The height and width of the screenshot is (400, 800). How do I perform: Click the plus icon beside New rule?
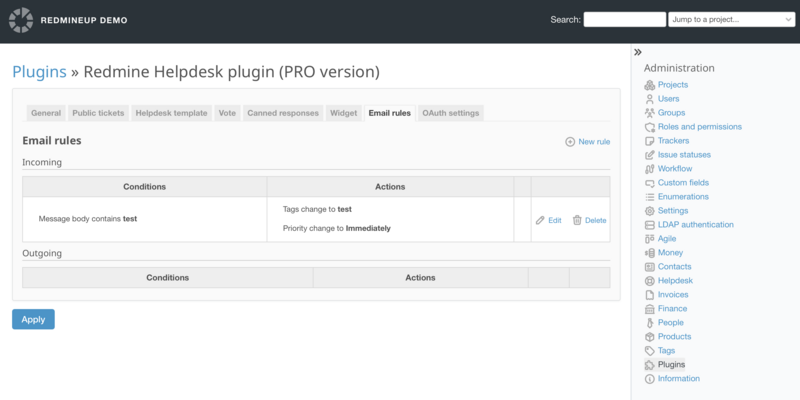tap(570, 142)
